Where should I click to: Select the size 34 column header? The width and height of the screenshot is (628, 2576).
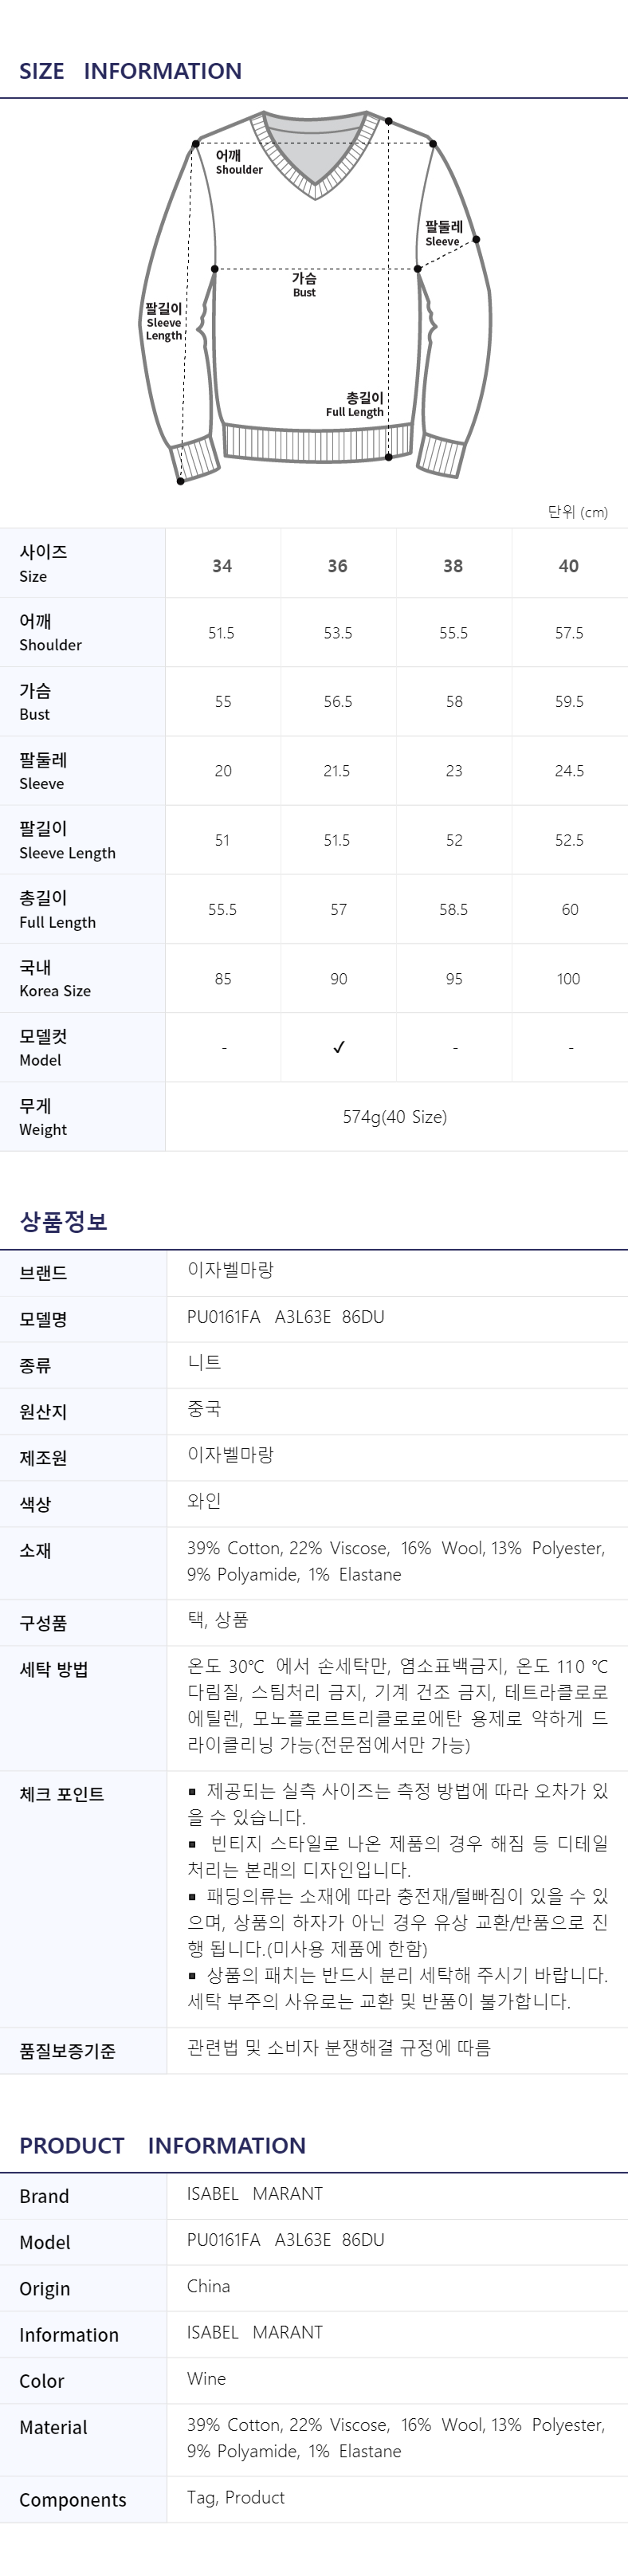click(222, 566)
